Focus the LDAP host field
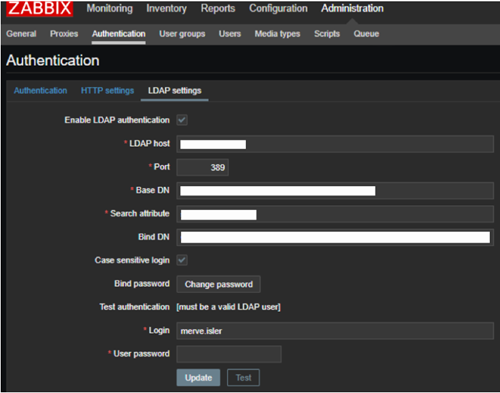Image resolution: width=500 pixels, height=393 pixels. pyautogui.click(x=335, y=144)
